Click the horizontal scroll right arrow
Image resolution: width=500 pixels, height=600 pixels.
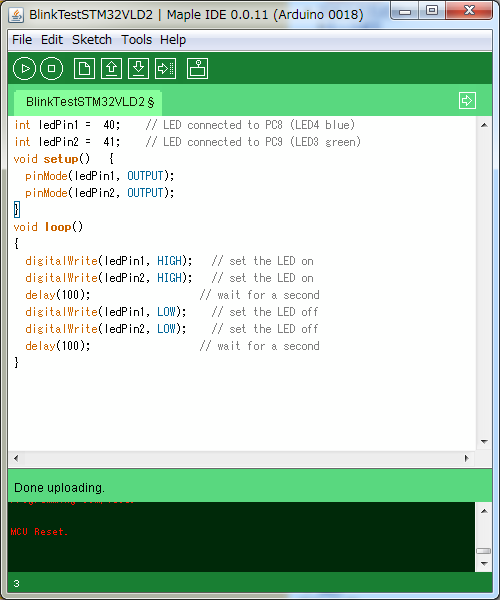[466, 458]
